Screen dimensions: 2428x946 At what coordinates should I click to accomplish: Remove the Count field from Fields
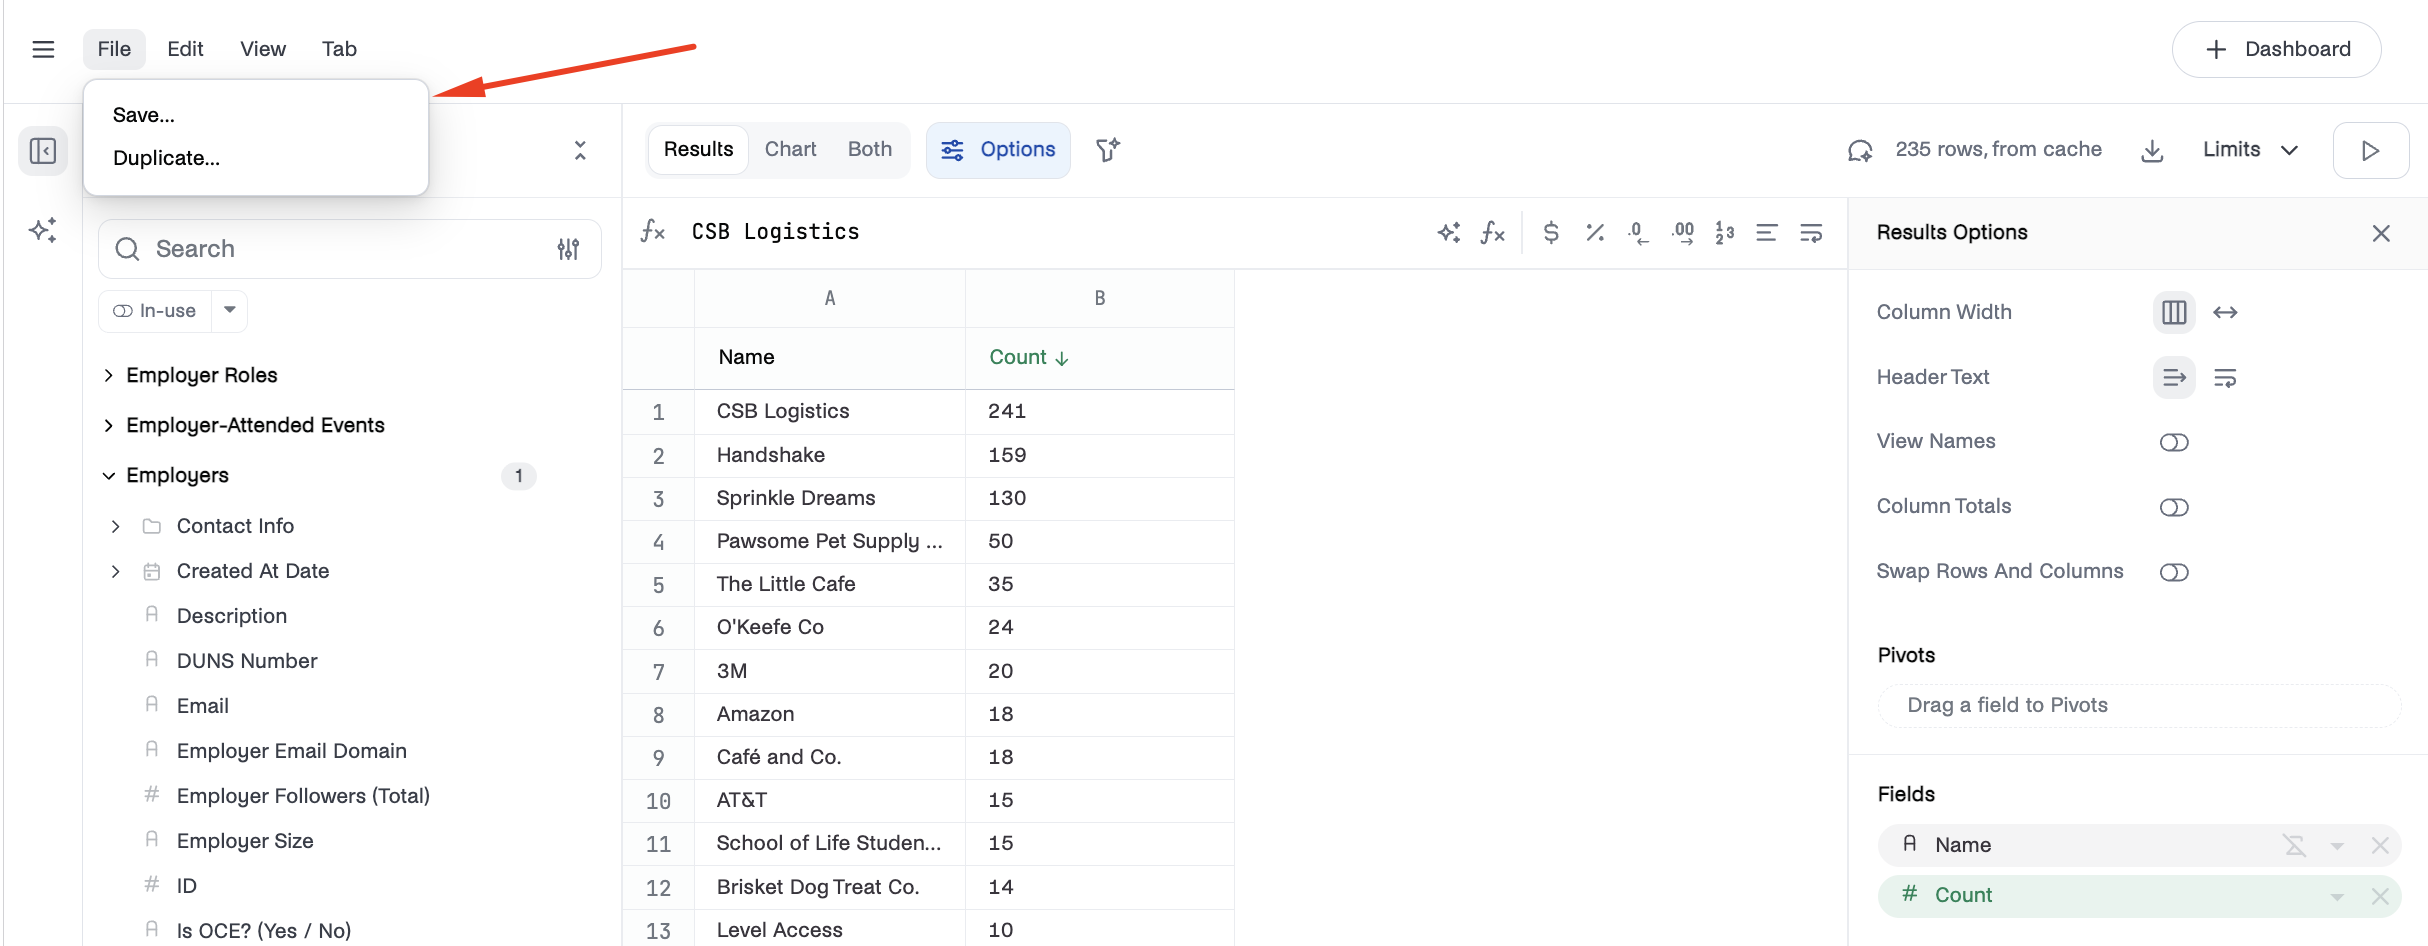2380,896
